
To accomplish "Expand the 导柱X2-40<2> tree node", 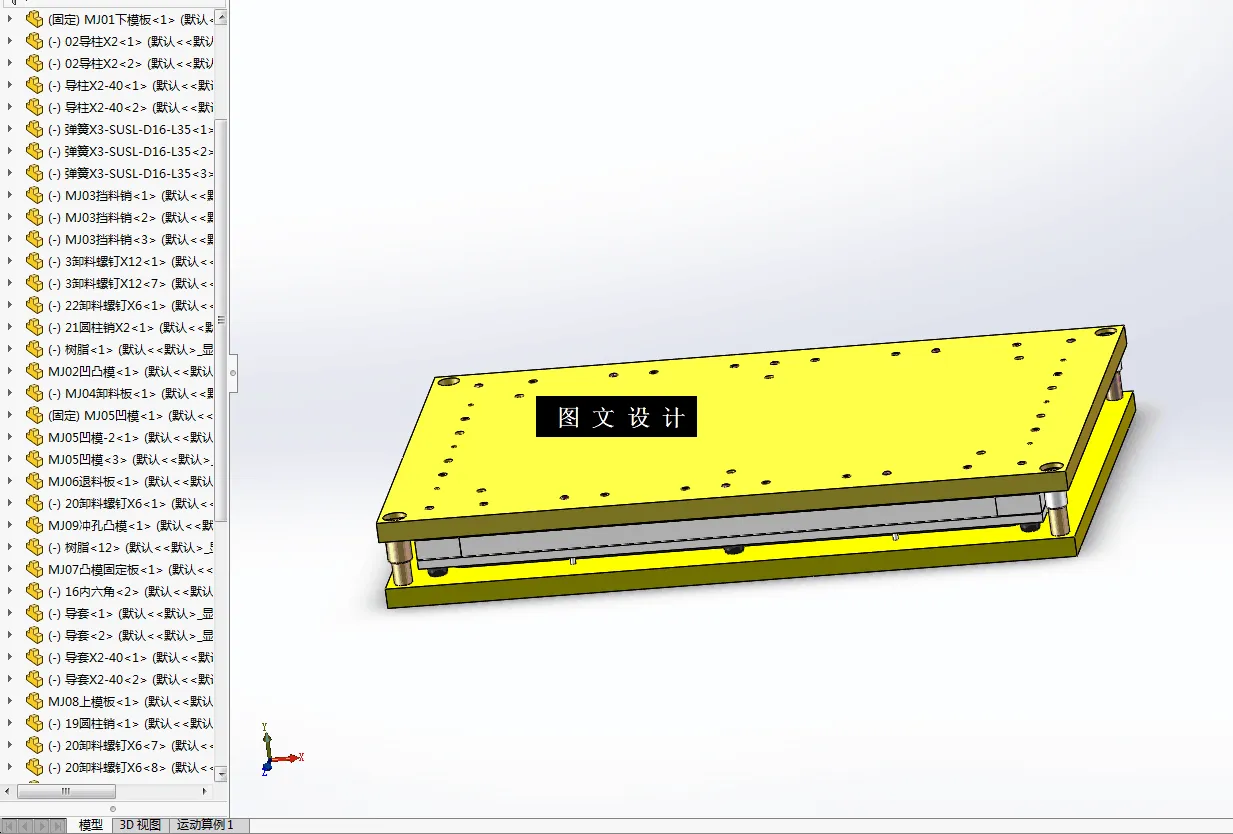I will pos(10,107).
